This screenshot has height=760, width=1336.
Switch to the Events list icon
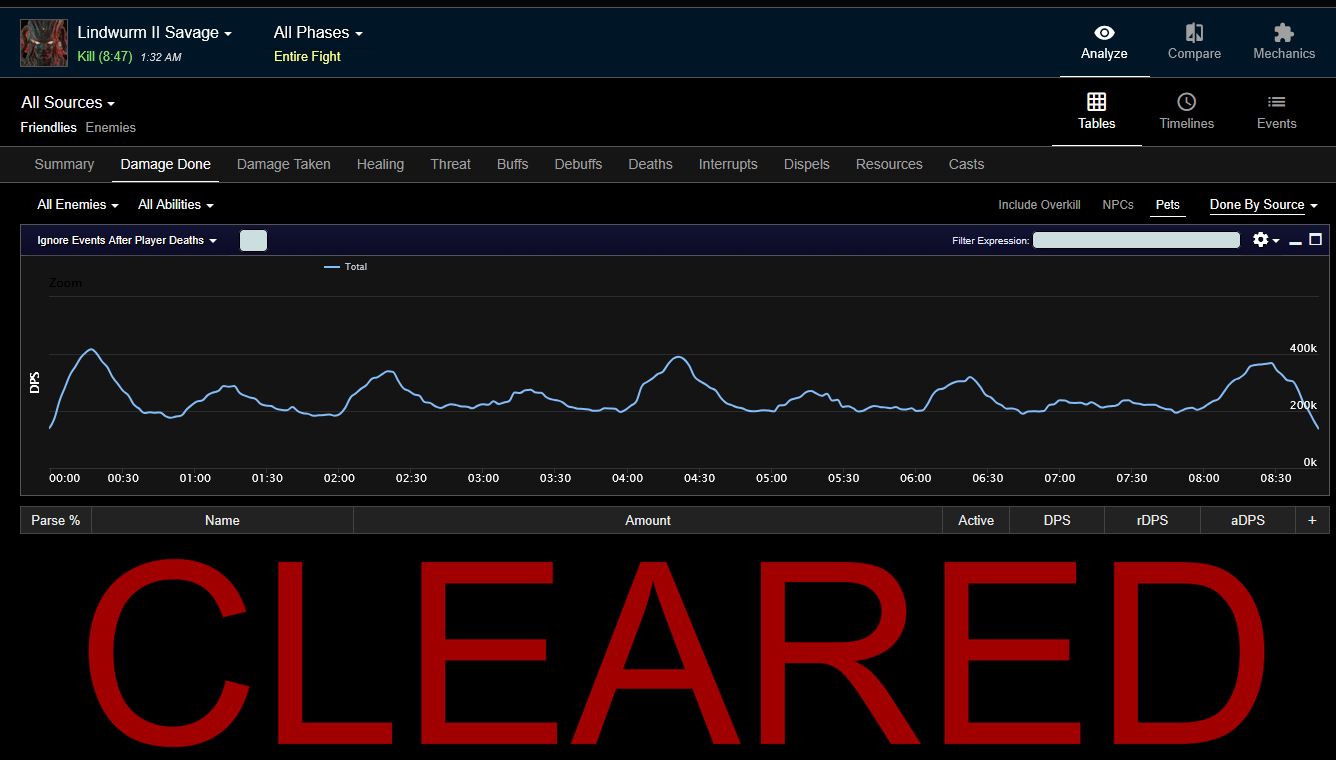click(1276, 102)
